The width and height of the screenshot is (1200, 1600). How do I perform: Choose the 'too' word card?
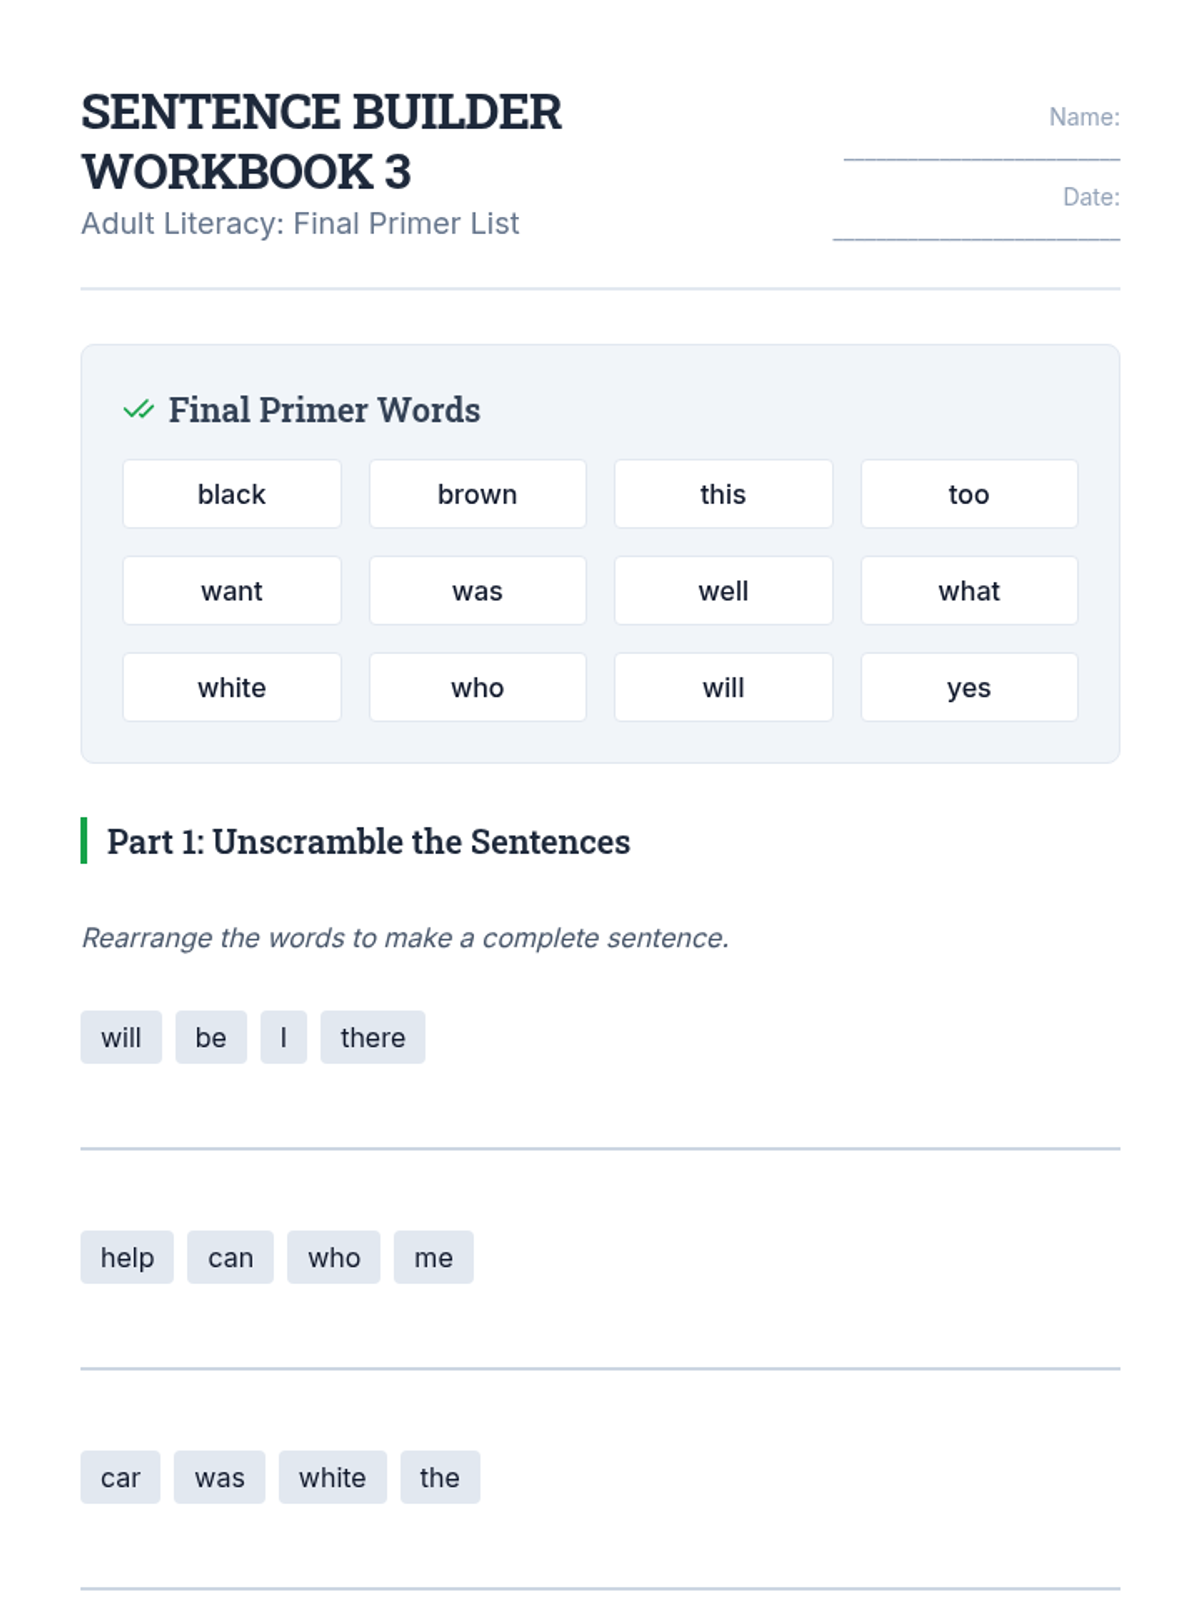(969, 494)
